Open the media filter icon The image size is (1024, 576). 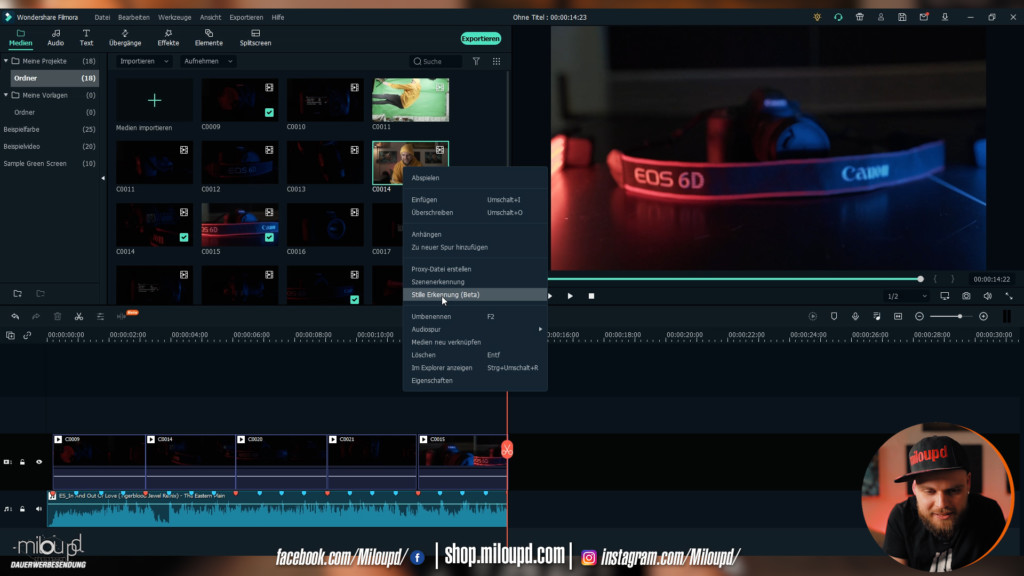pos(476,61)
